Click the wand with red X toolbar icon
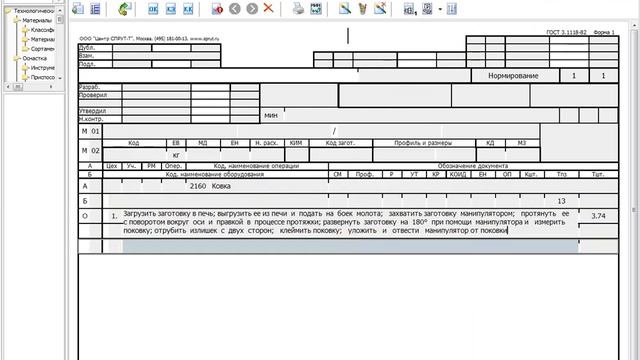 [x=380, y=9]
